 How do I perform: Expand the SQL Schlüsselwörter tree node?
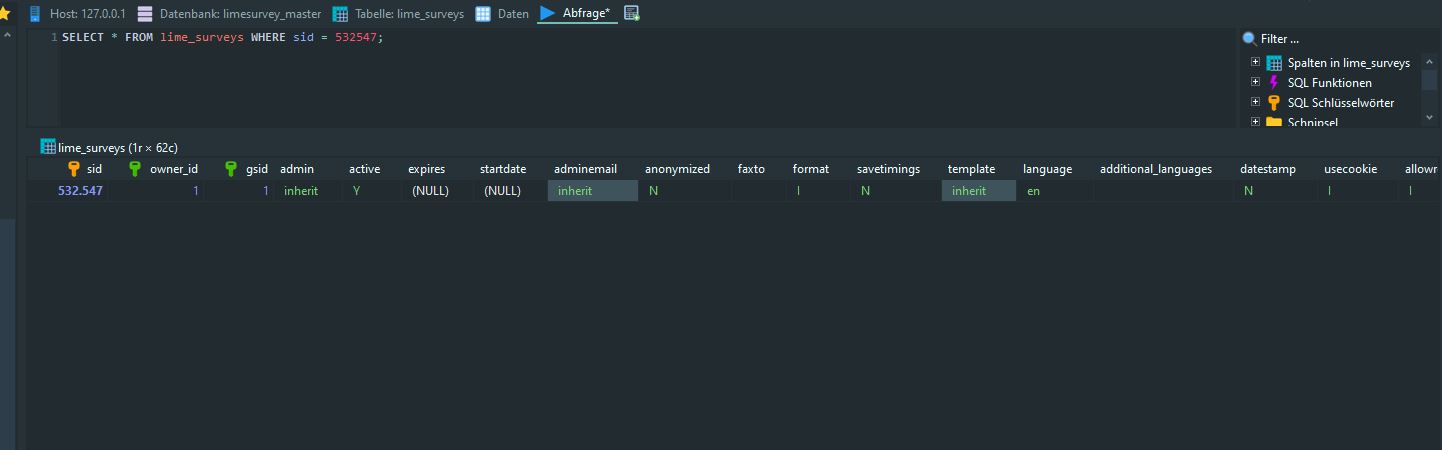click(x=1255, y=103)
